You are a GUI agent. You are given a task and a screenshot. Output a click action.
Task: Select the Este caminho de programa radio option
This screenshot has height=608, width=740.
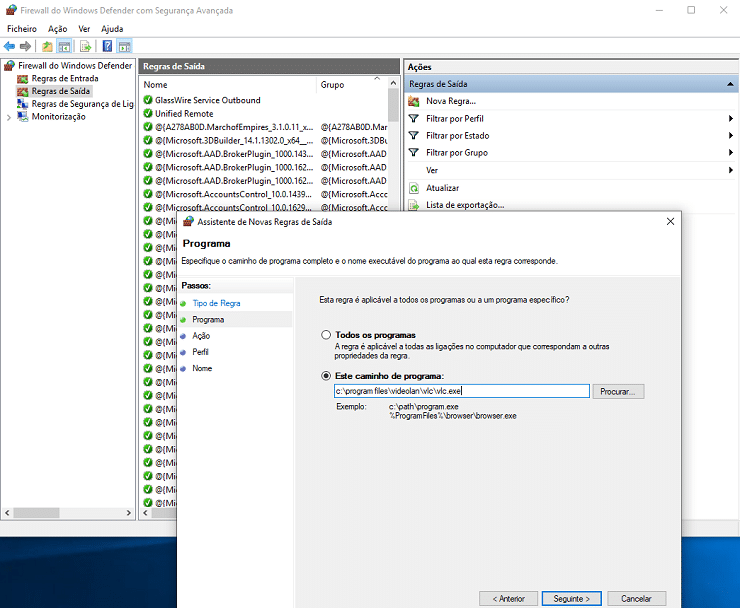[325, 376]
